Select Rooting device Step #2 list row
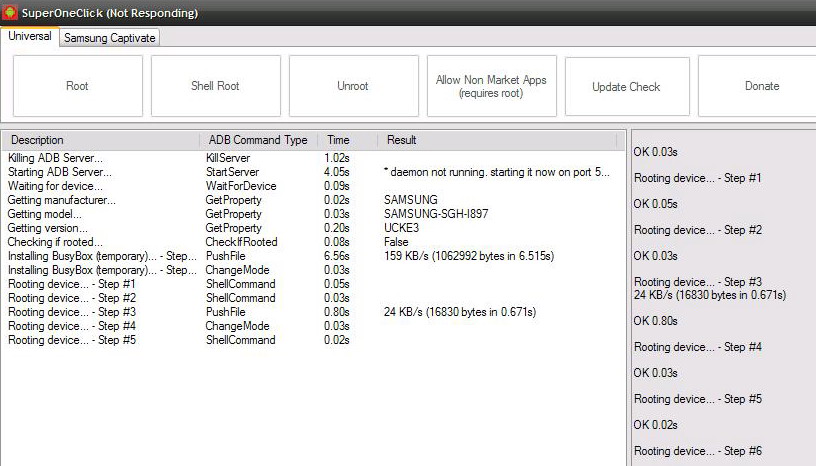This screenshot has width=816, height=466. [x=312, y=298]
